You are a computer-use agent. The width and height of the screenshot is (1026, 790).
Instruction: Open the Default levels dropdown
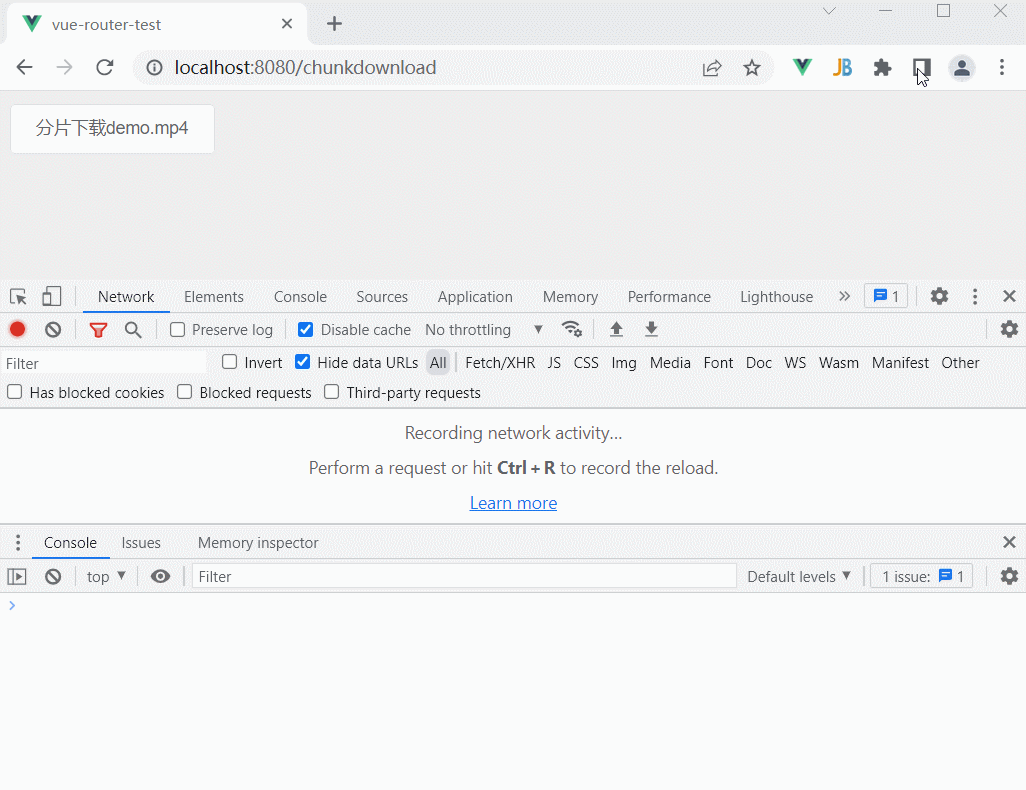[799, 577]
